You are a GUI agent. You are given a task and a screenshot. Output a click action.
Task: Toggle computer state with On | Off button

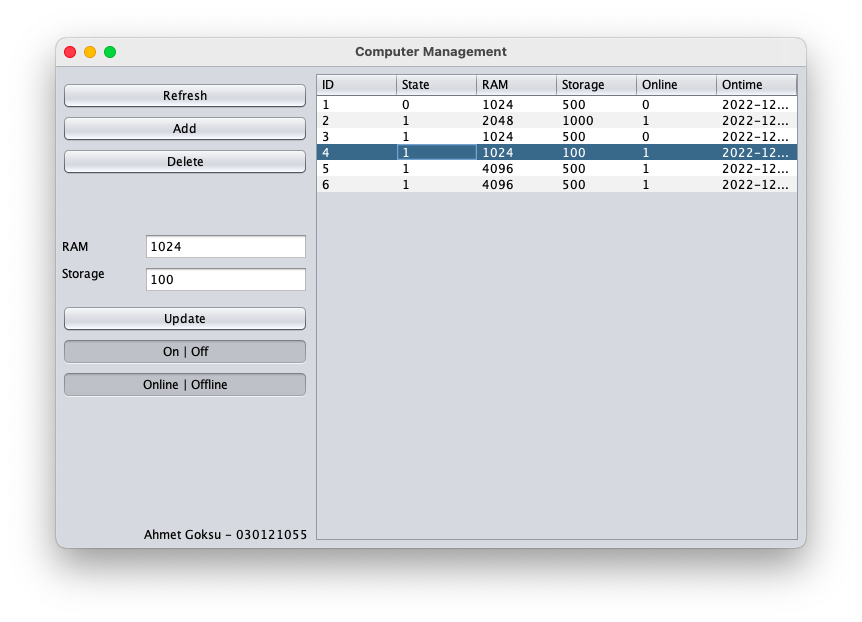coord(184,351)
